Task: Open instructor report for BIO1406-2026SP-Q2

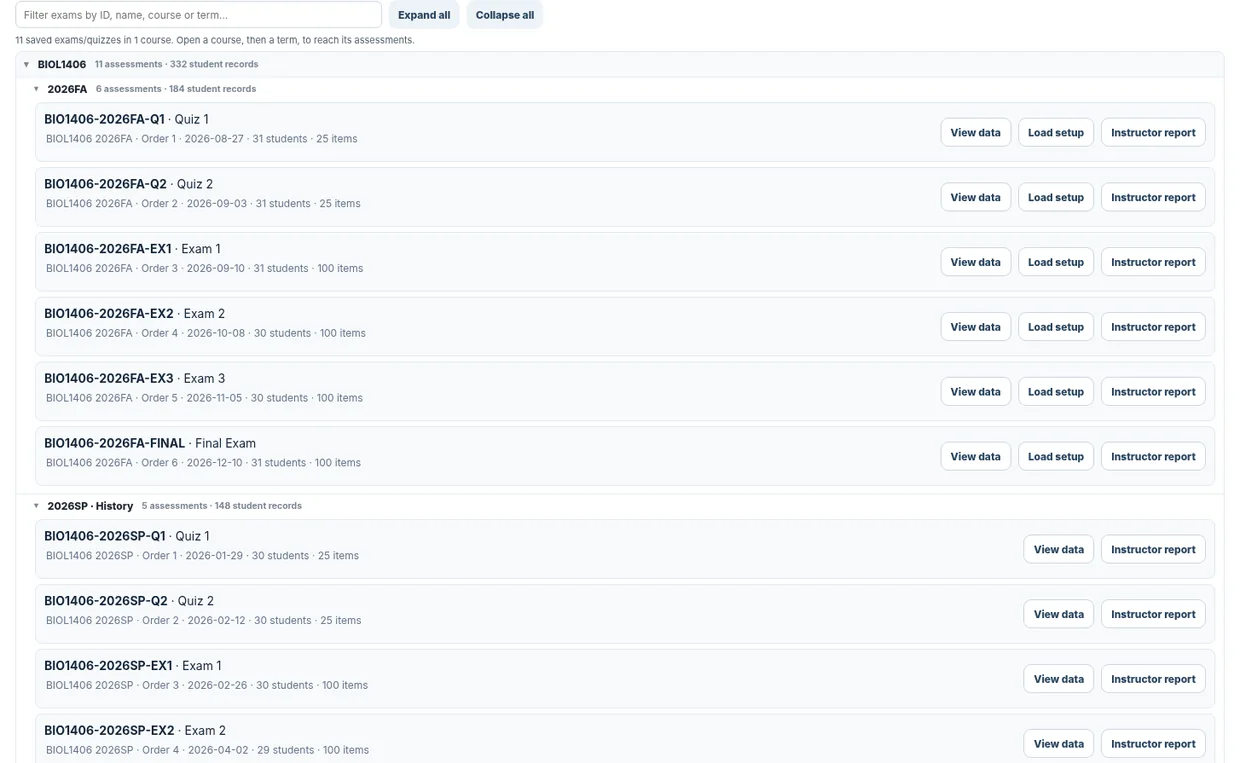Action: tap(1153, 615)
